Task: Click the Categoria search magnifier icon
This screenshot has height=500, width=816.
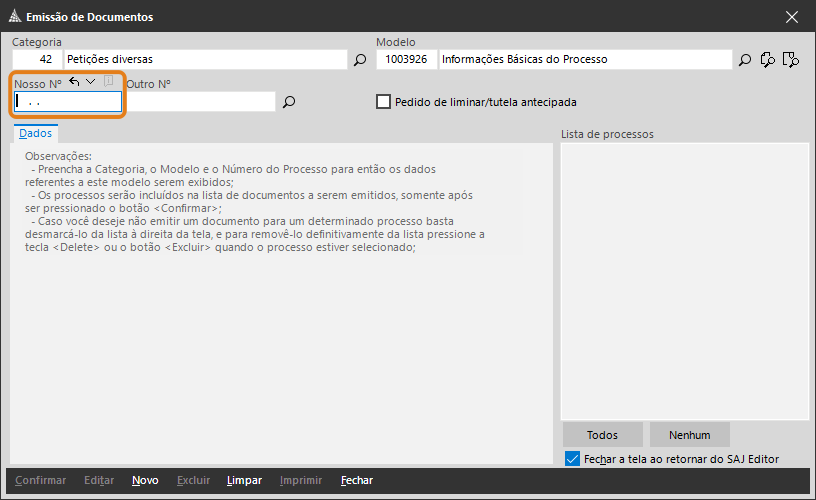Action: coord(360,60)
